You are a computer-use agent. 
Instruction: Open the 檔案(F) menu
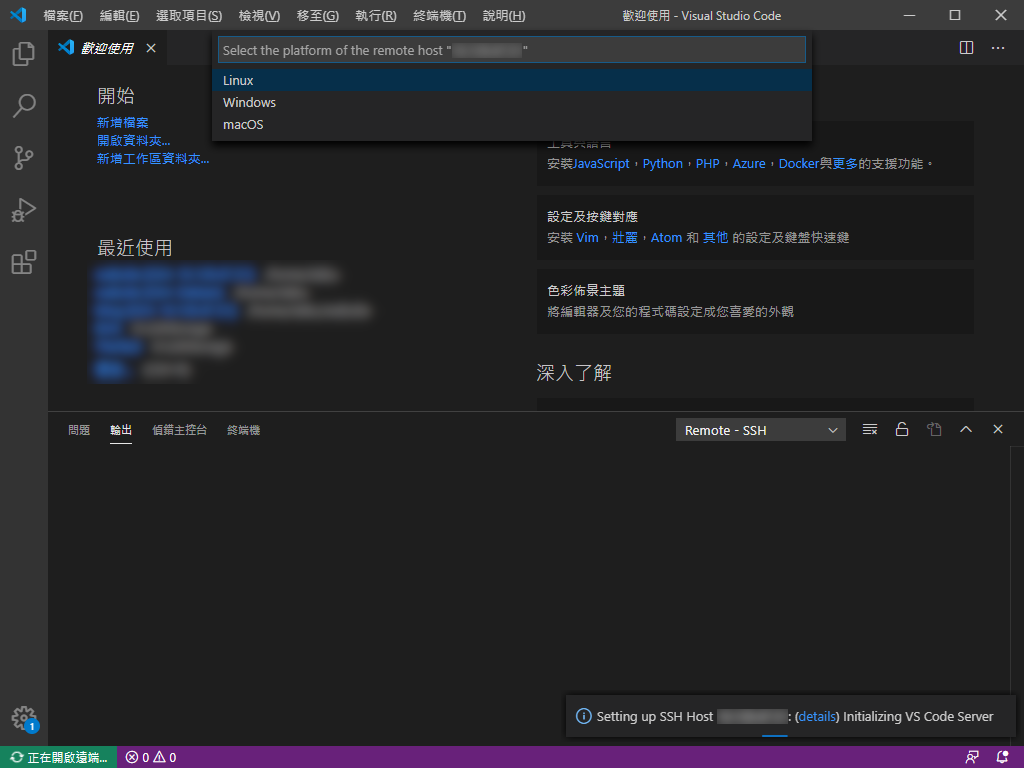[63, 16]
